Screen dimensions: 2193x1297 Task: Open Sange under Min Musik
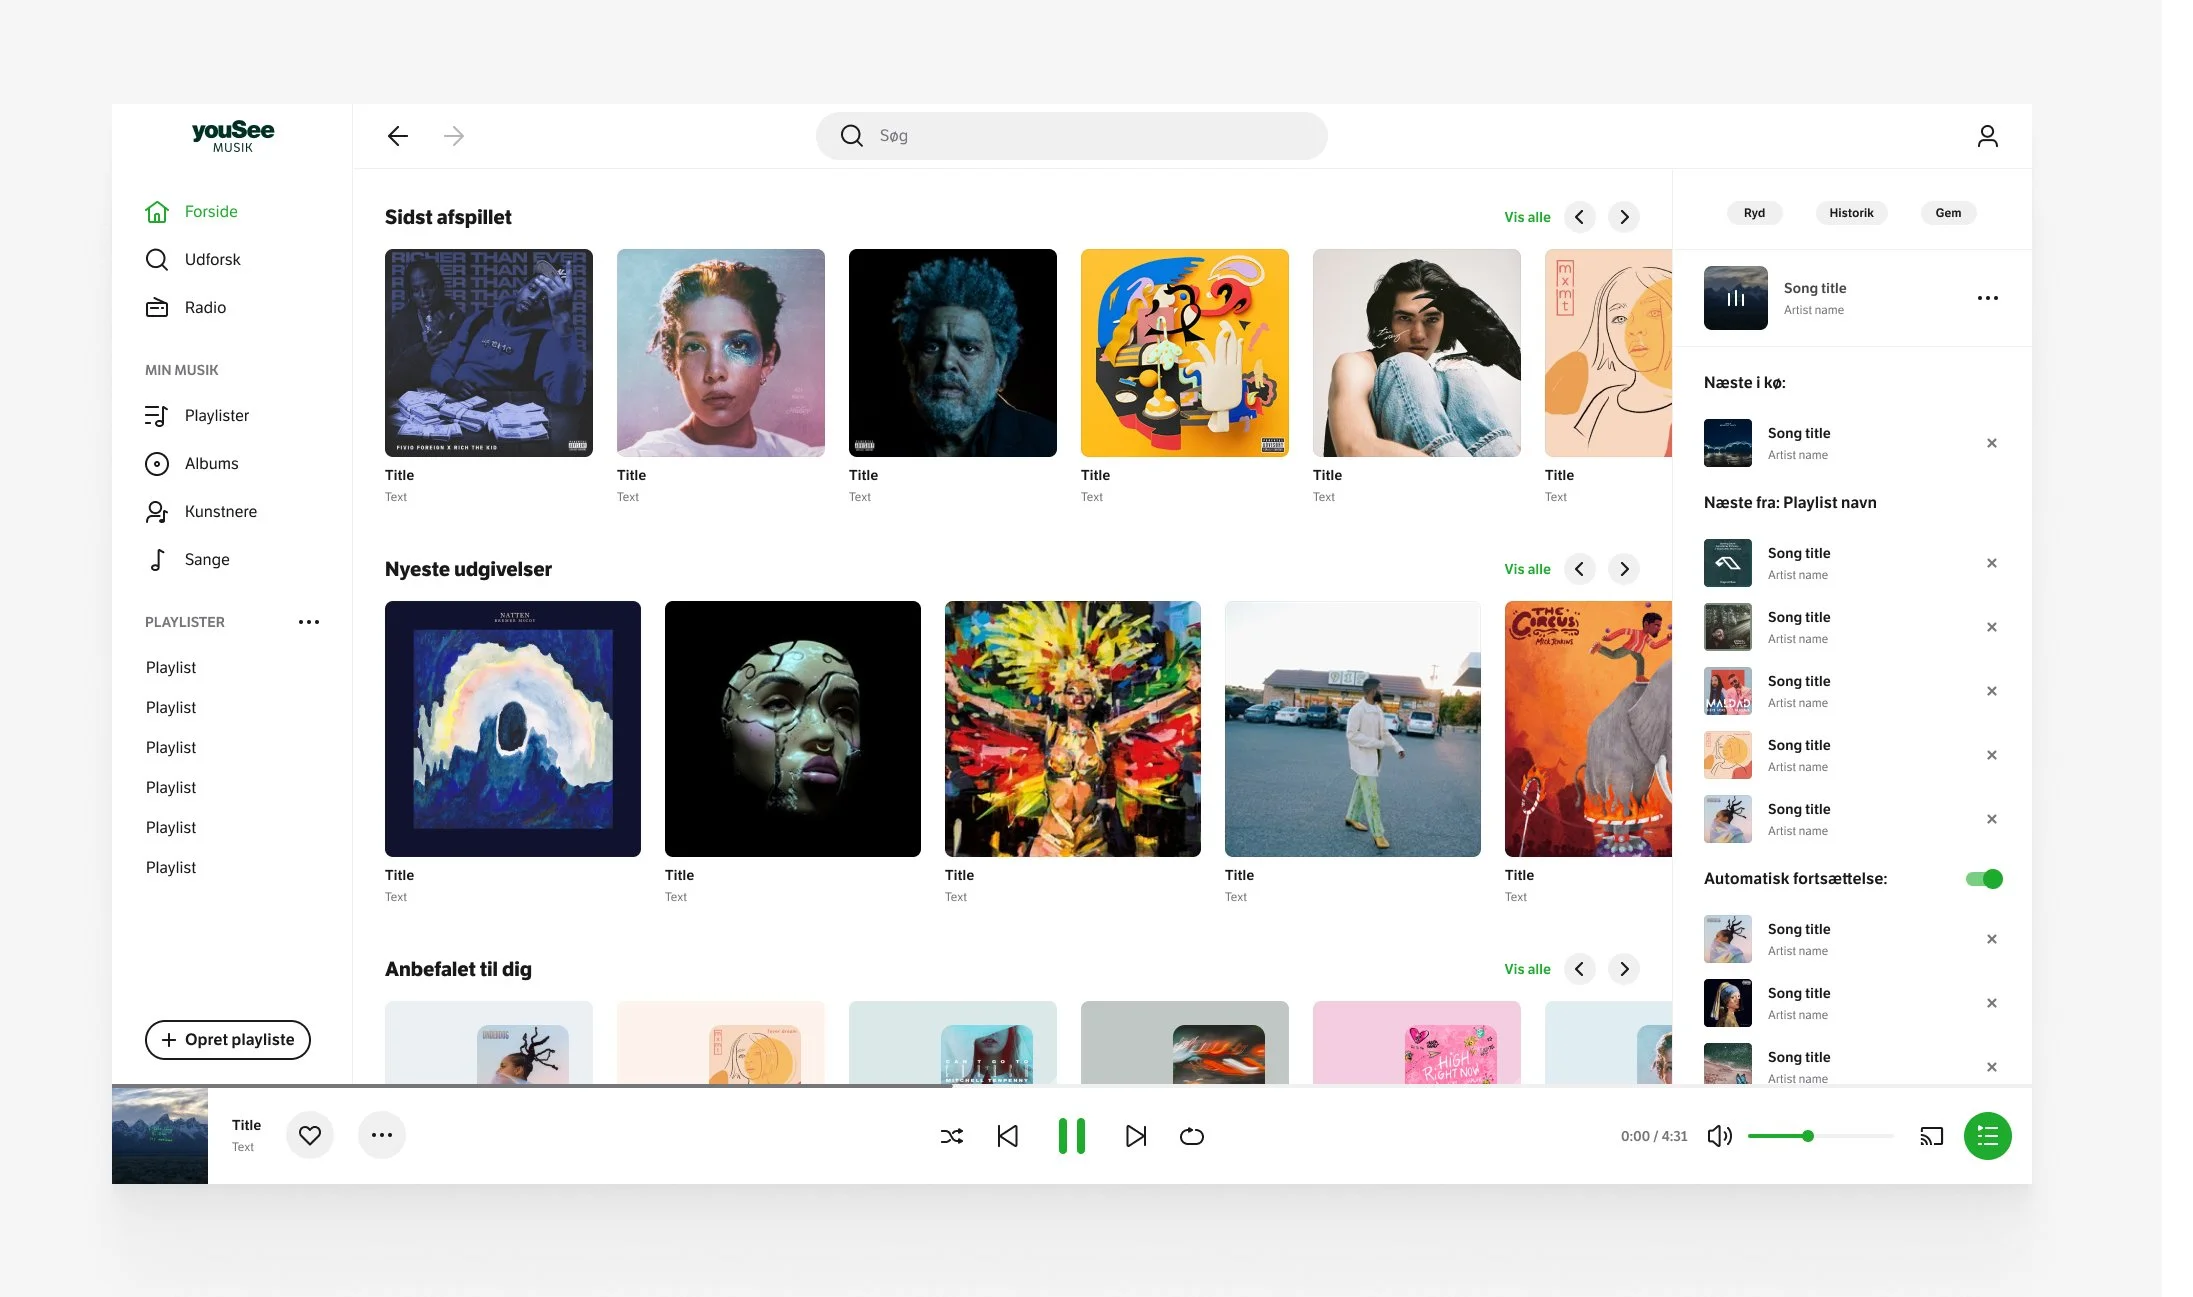tap(188, 560)
